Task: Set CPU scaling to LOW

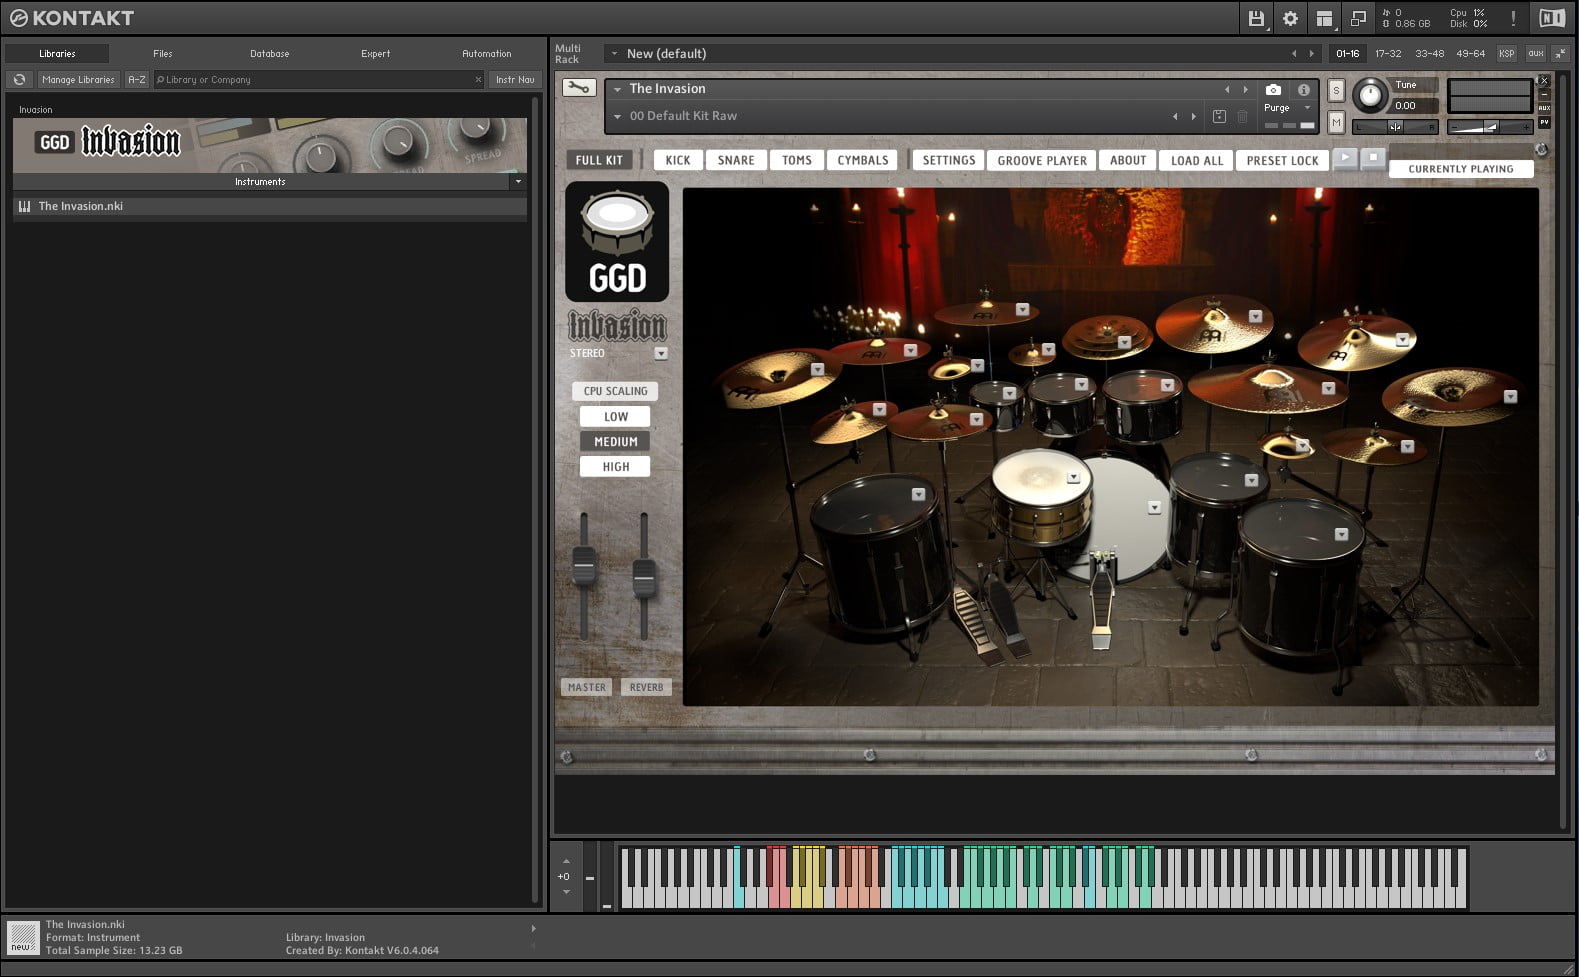Action: tap(615, 416)
